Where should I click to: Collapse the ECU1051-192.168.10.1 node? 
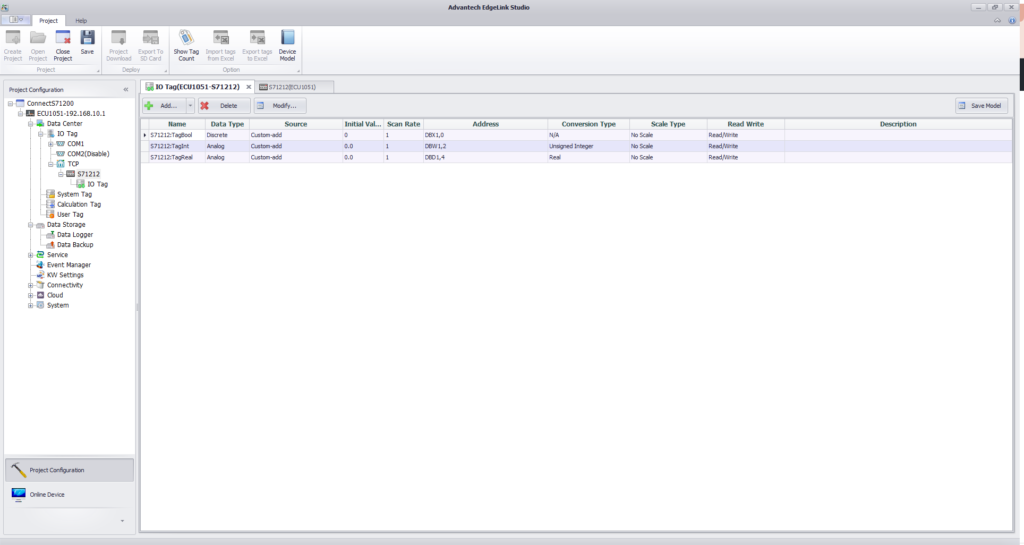point(20,114)
